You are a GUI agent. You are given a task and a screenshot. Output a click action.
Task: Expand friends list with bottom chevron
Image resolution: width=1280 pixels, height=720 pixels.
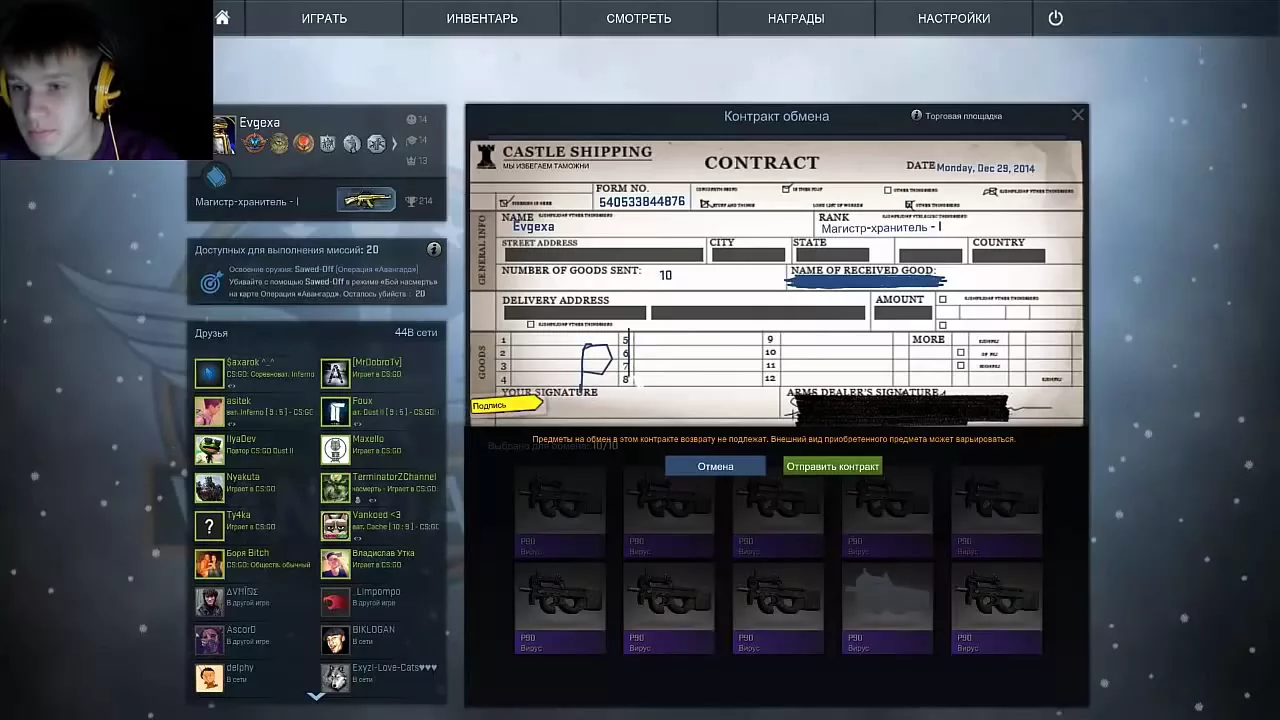(315, 696)
